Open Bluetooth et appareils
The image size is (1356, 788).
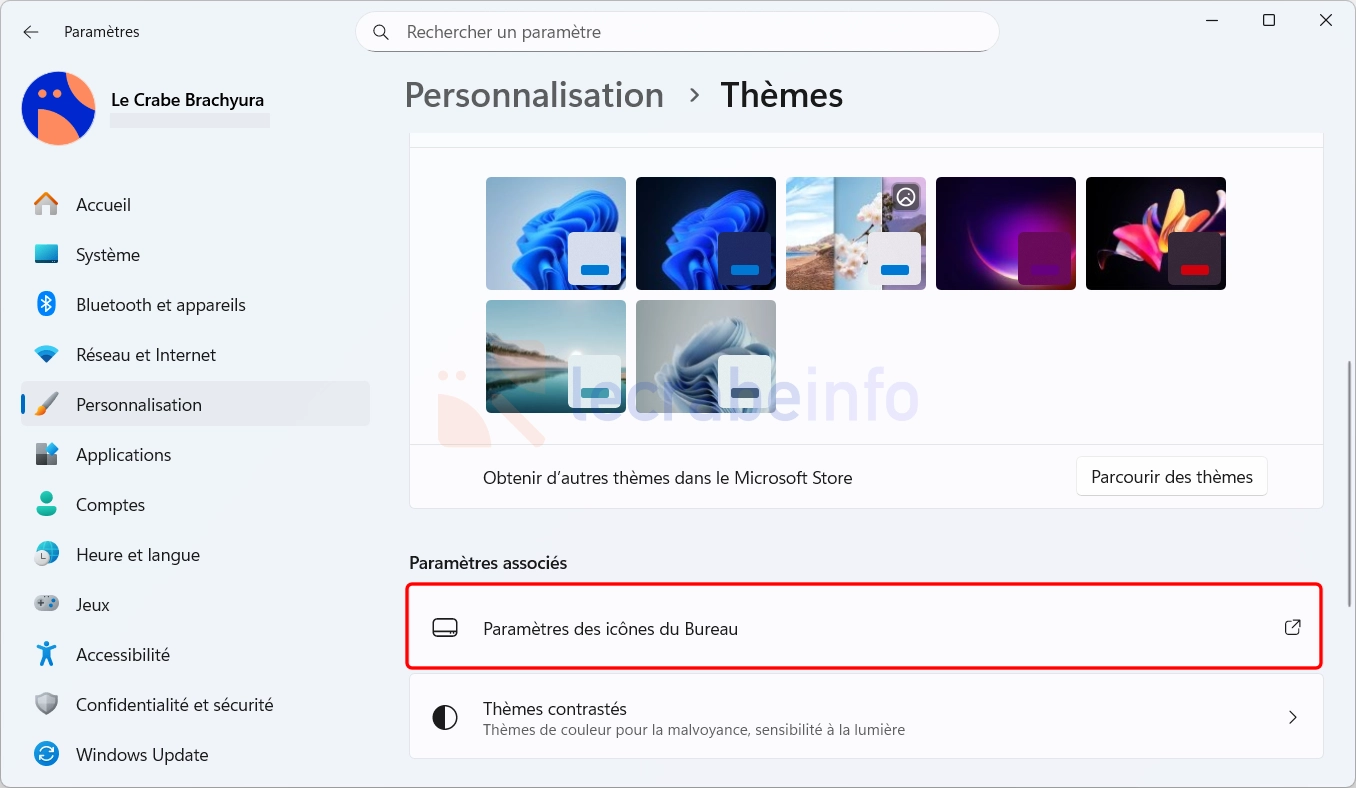[x=195, y=304]
